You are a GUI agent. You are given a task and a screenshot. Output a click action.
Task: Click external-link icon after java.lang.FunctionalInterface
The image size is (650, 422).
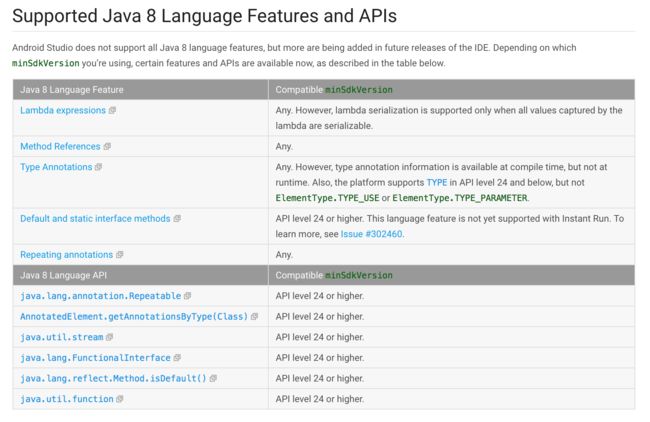[x=177, y=358]
